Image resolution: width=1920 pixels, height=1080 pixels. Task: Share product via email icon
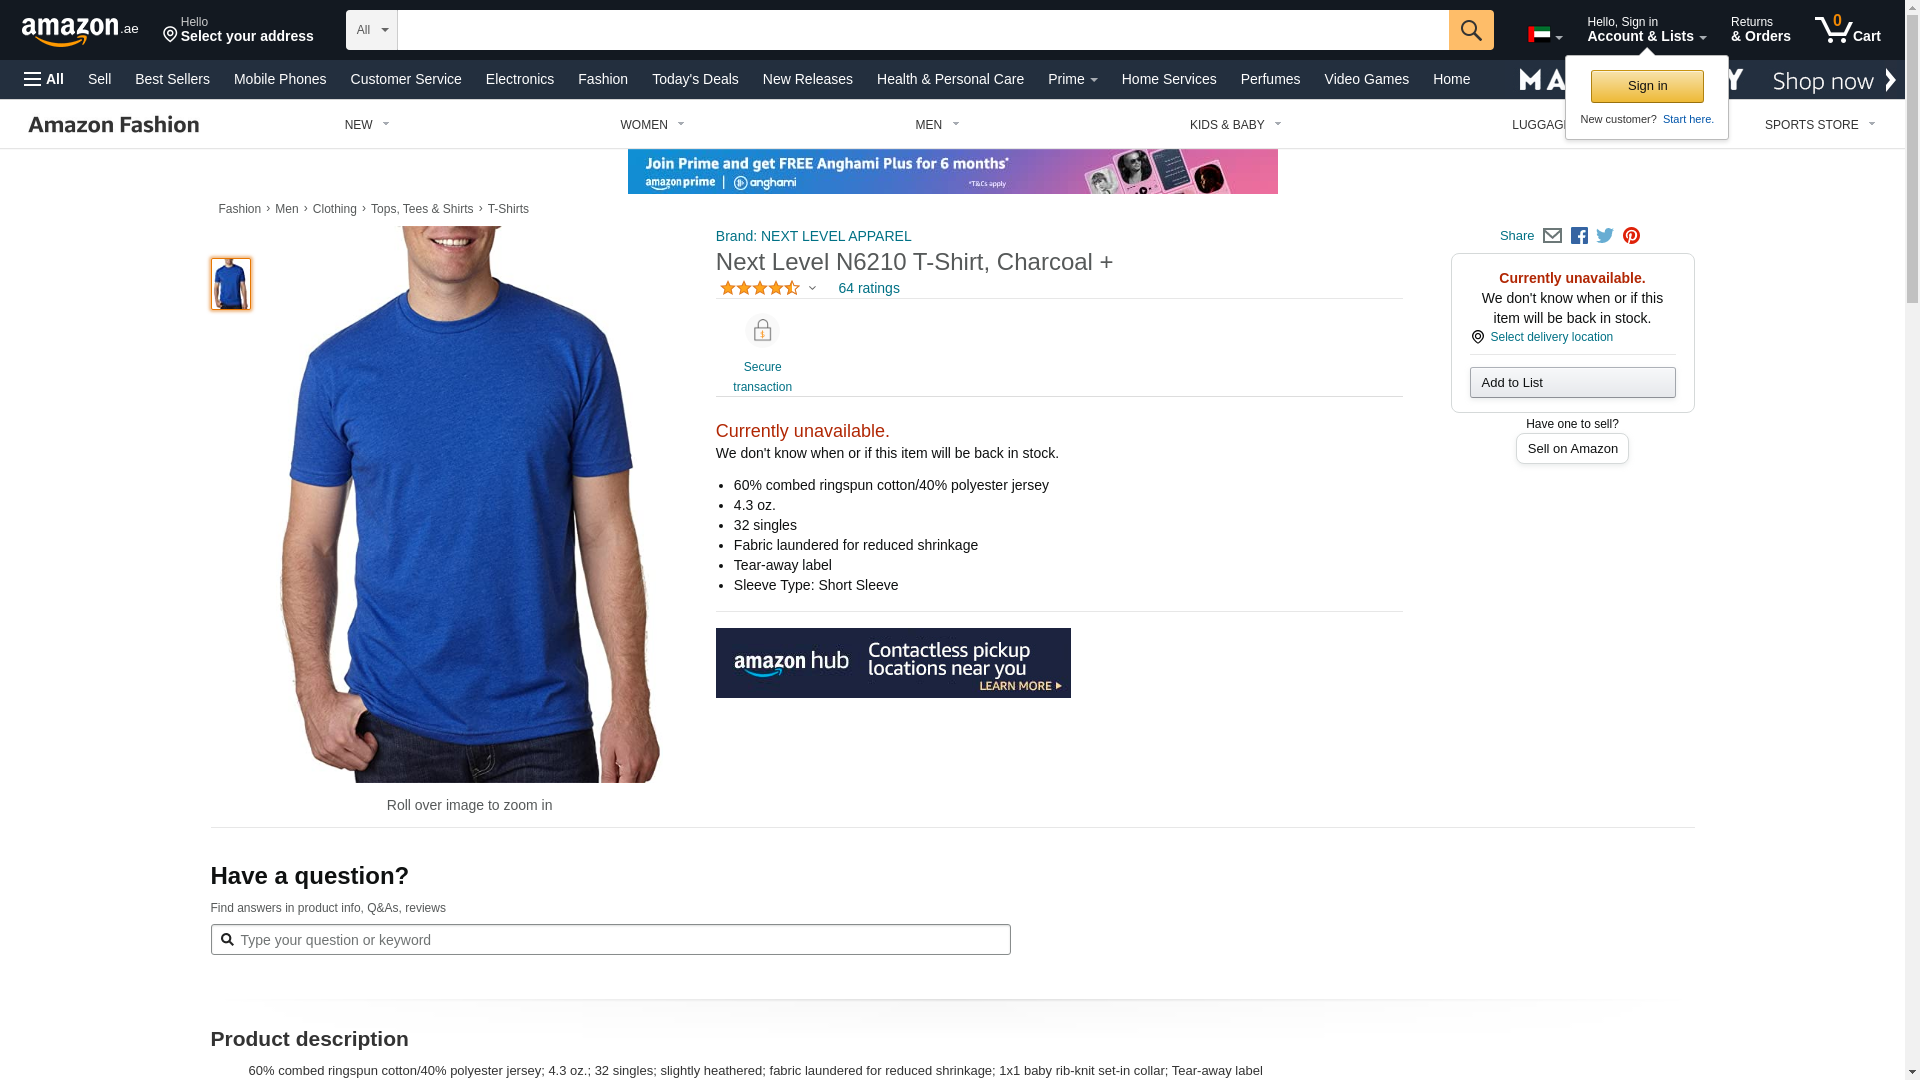1552,236
